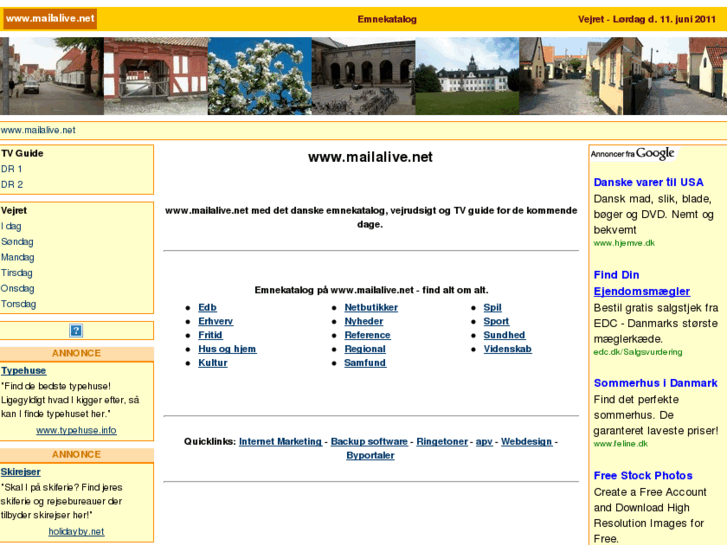This screenshot has height=545, width=727.
Task: Visit www.feline.dk ad link
Action: pyautogui.click(x=620, y=444)
